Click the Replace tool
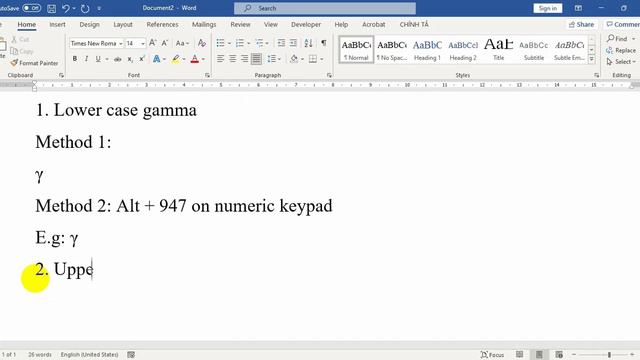 click(621, 50)
